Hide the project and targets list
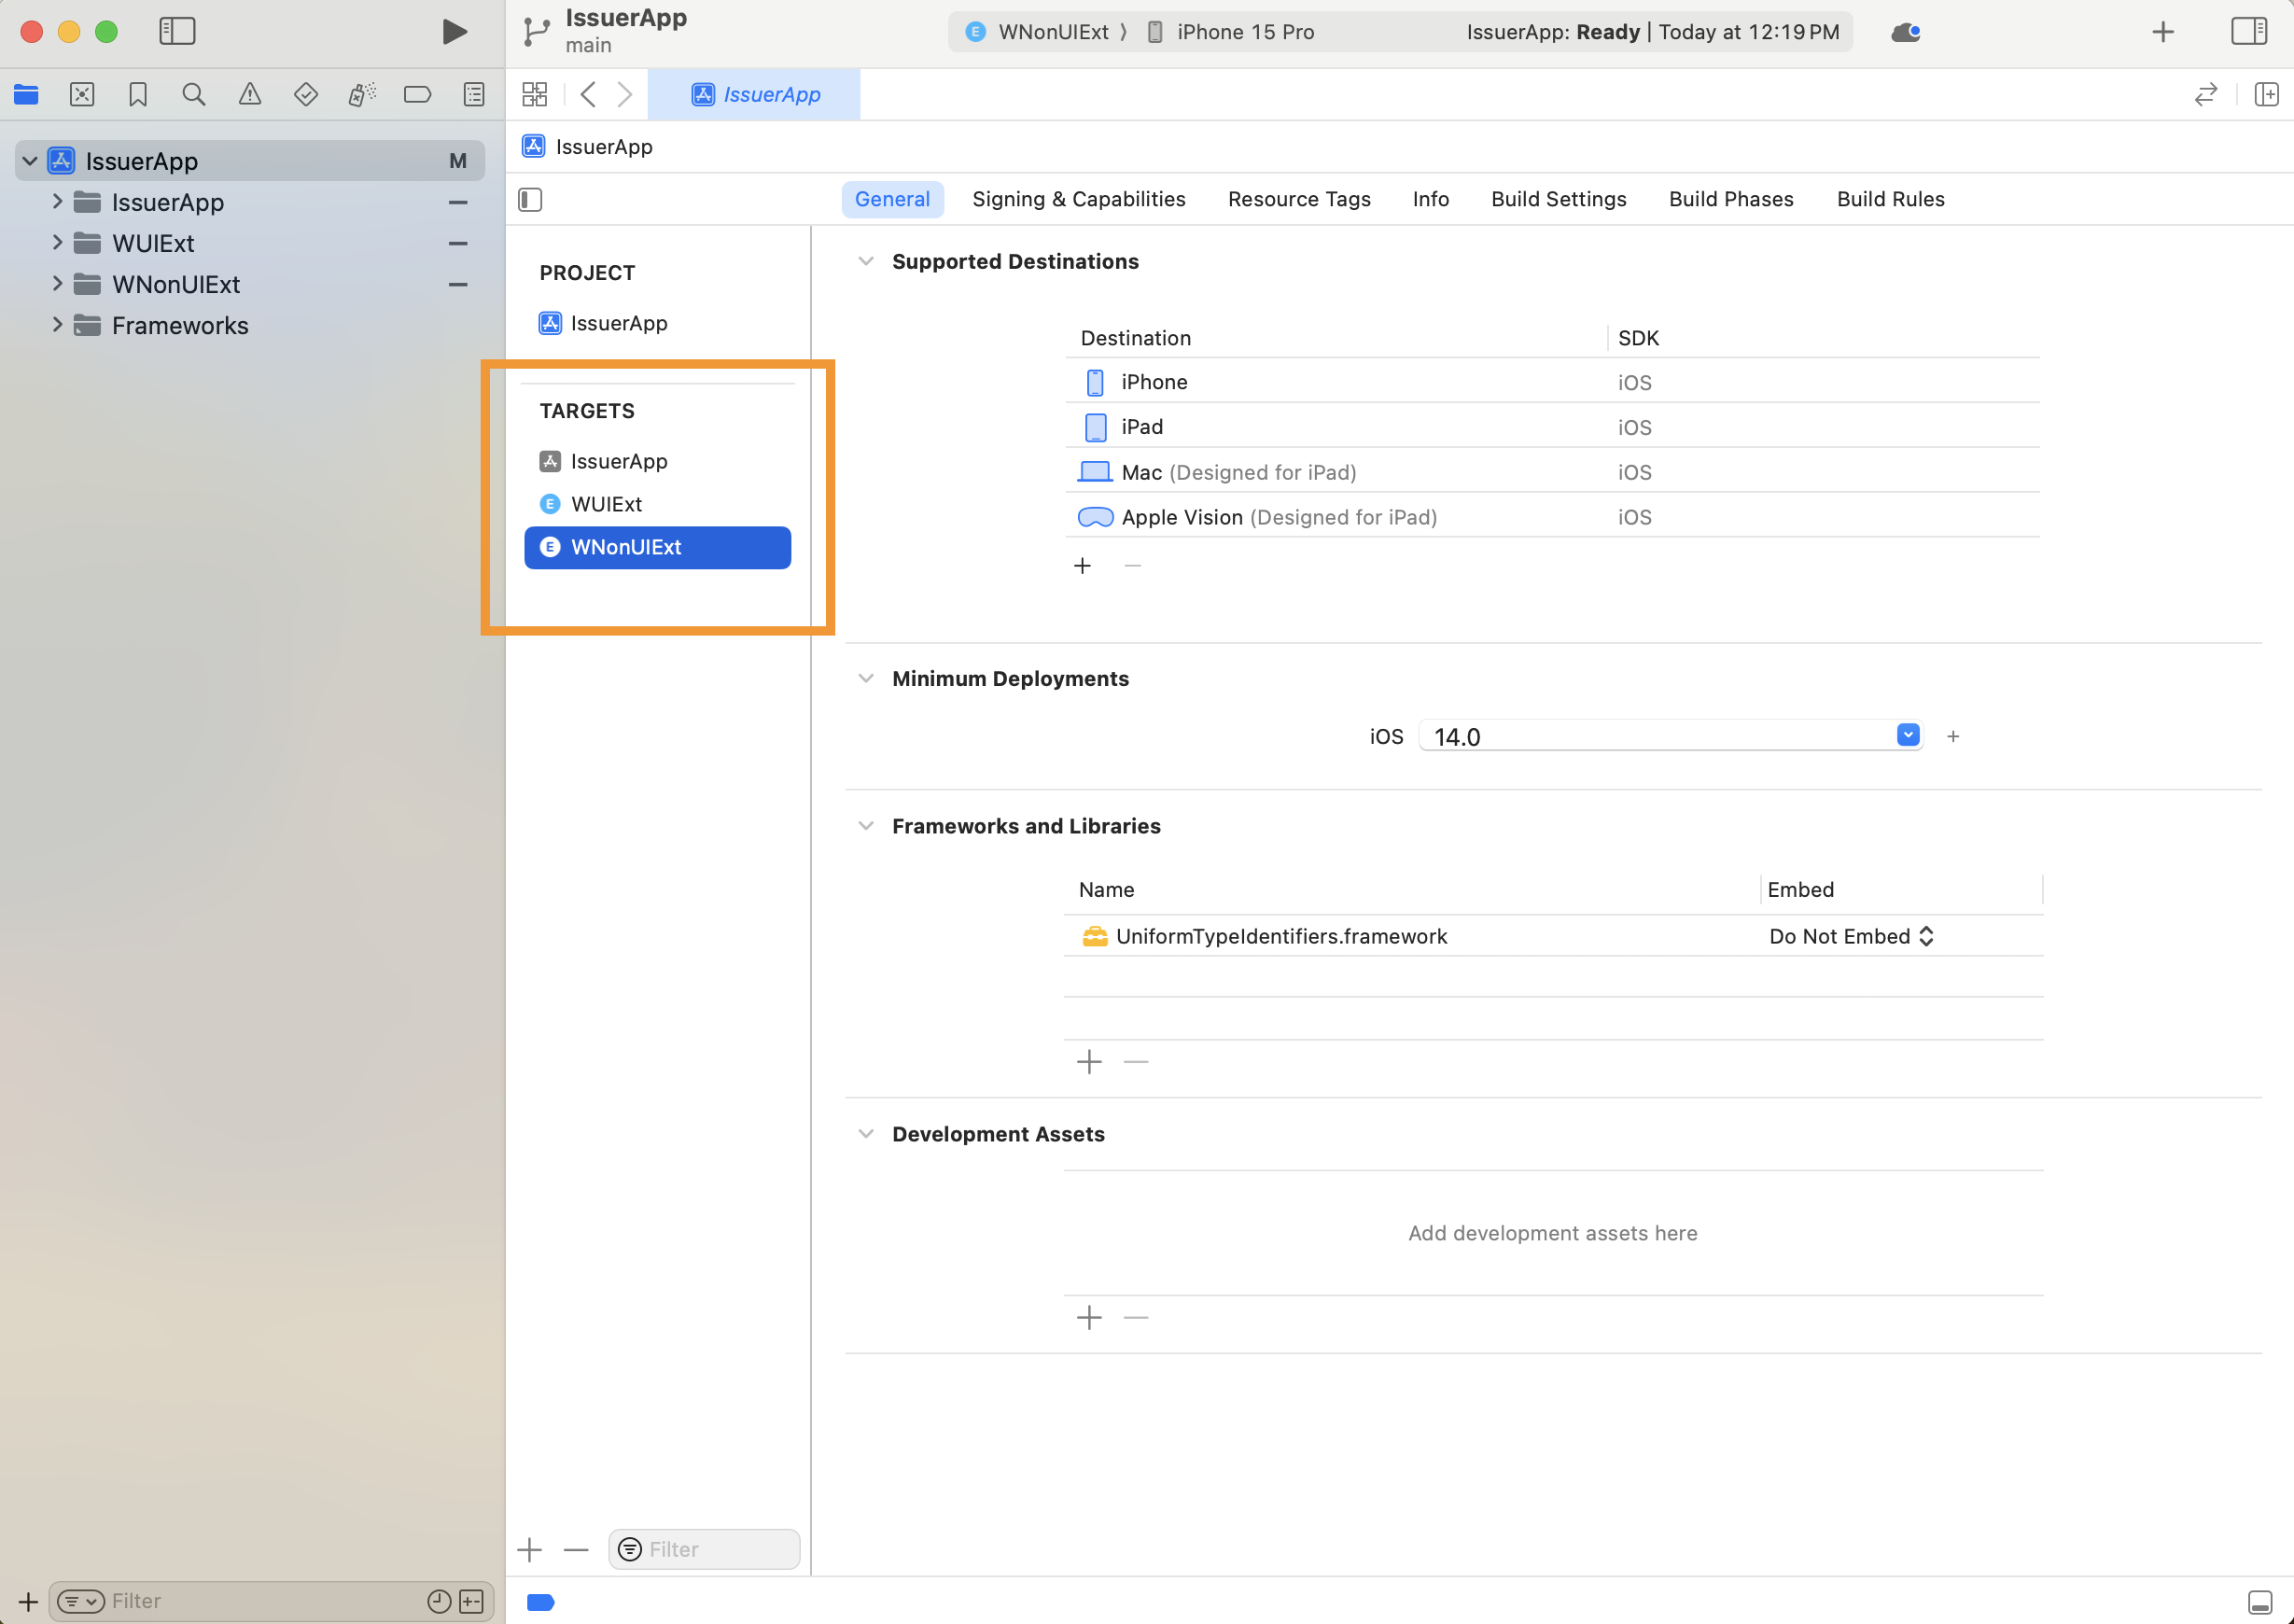This screenshot has width=2294, height=1624. tap(530, 200)
